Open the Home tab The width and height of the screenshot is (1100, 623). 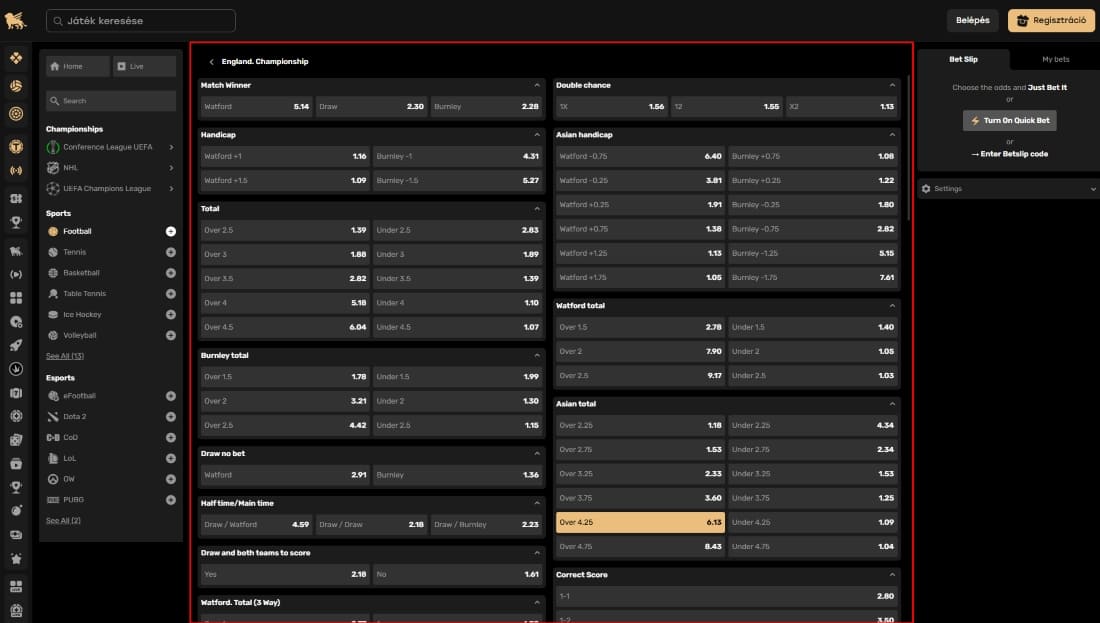pos(78,67)
